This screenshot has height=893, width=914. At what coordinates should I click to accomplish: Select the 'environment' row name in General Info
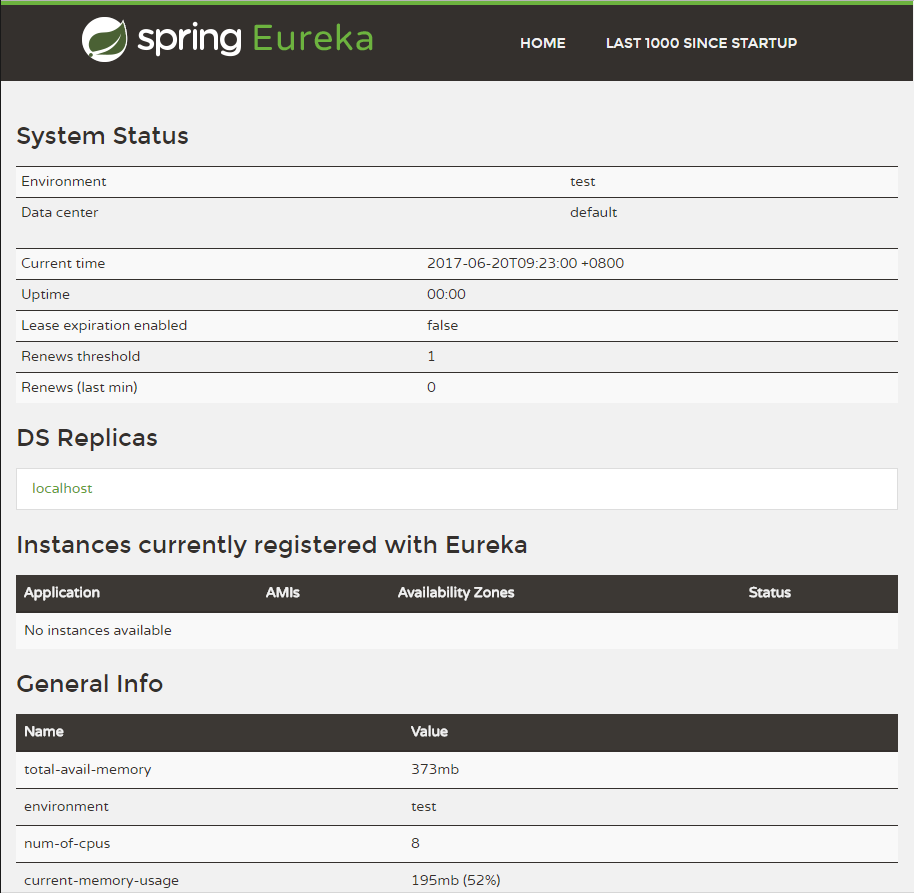66,806
